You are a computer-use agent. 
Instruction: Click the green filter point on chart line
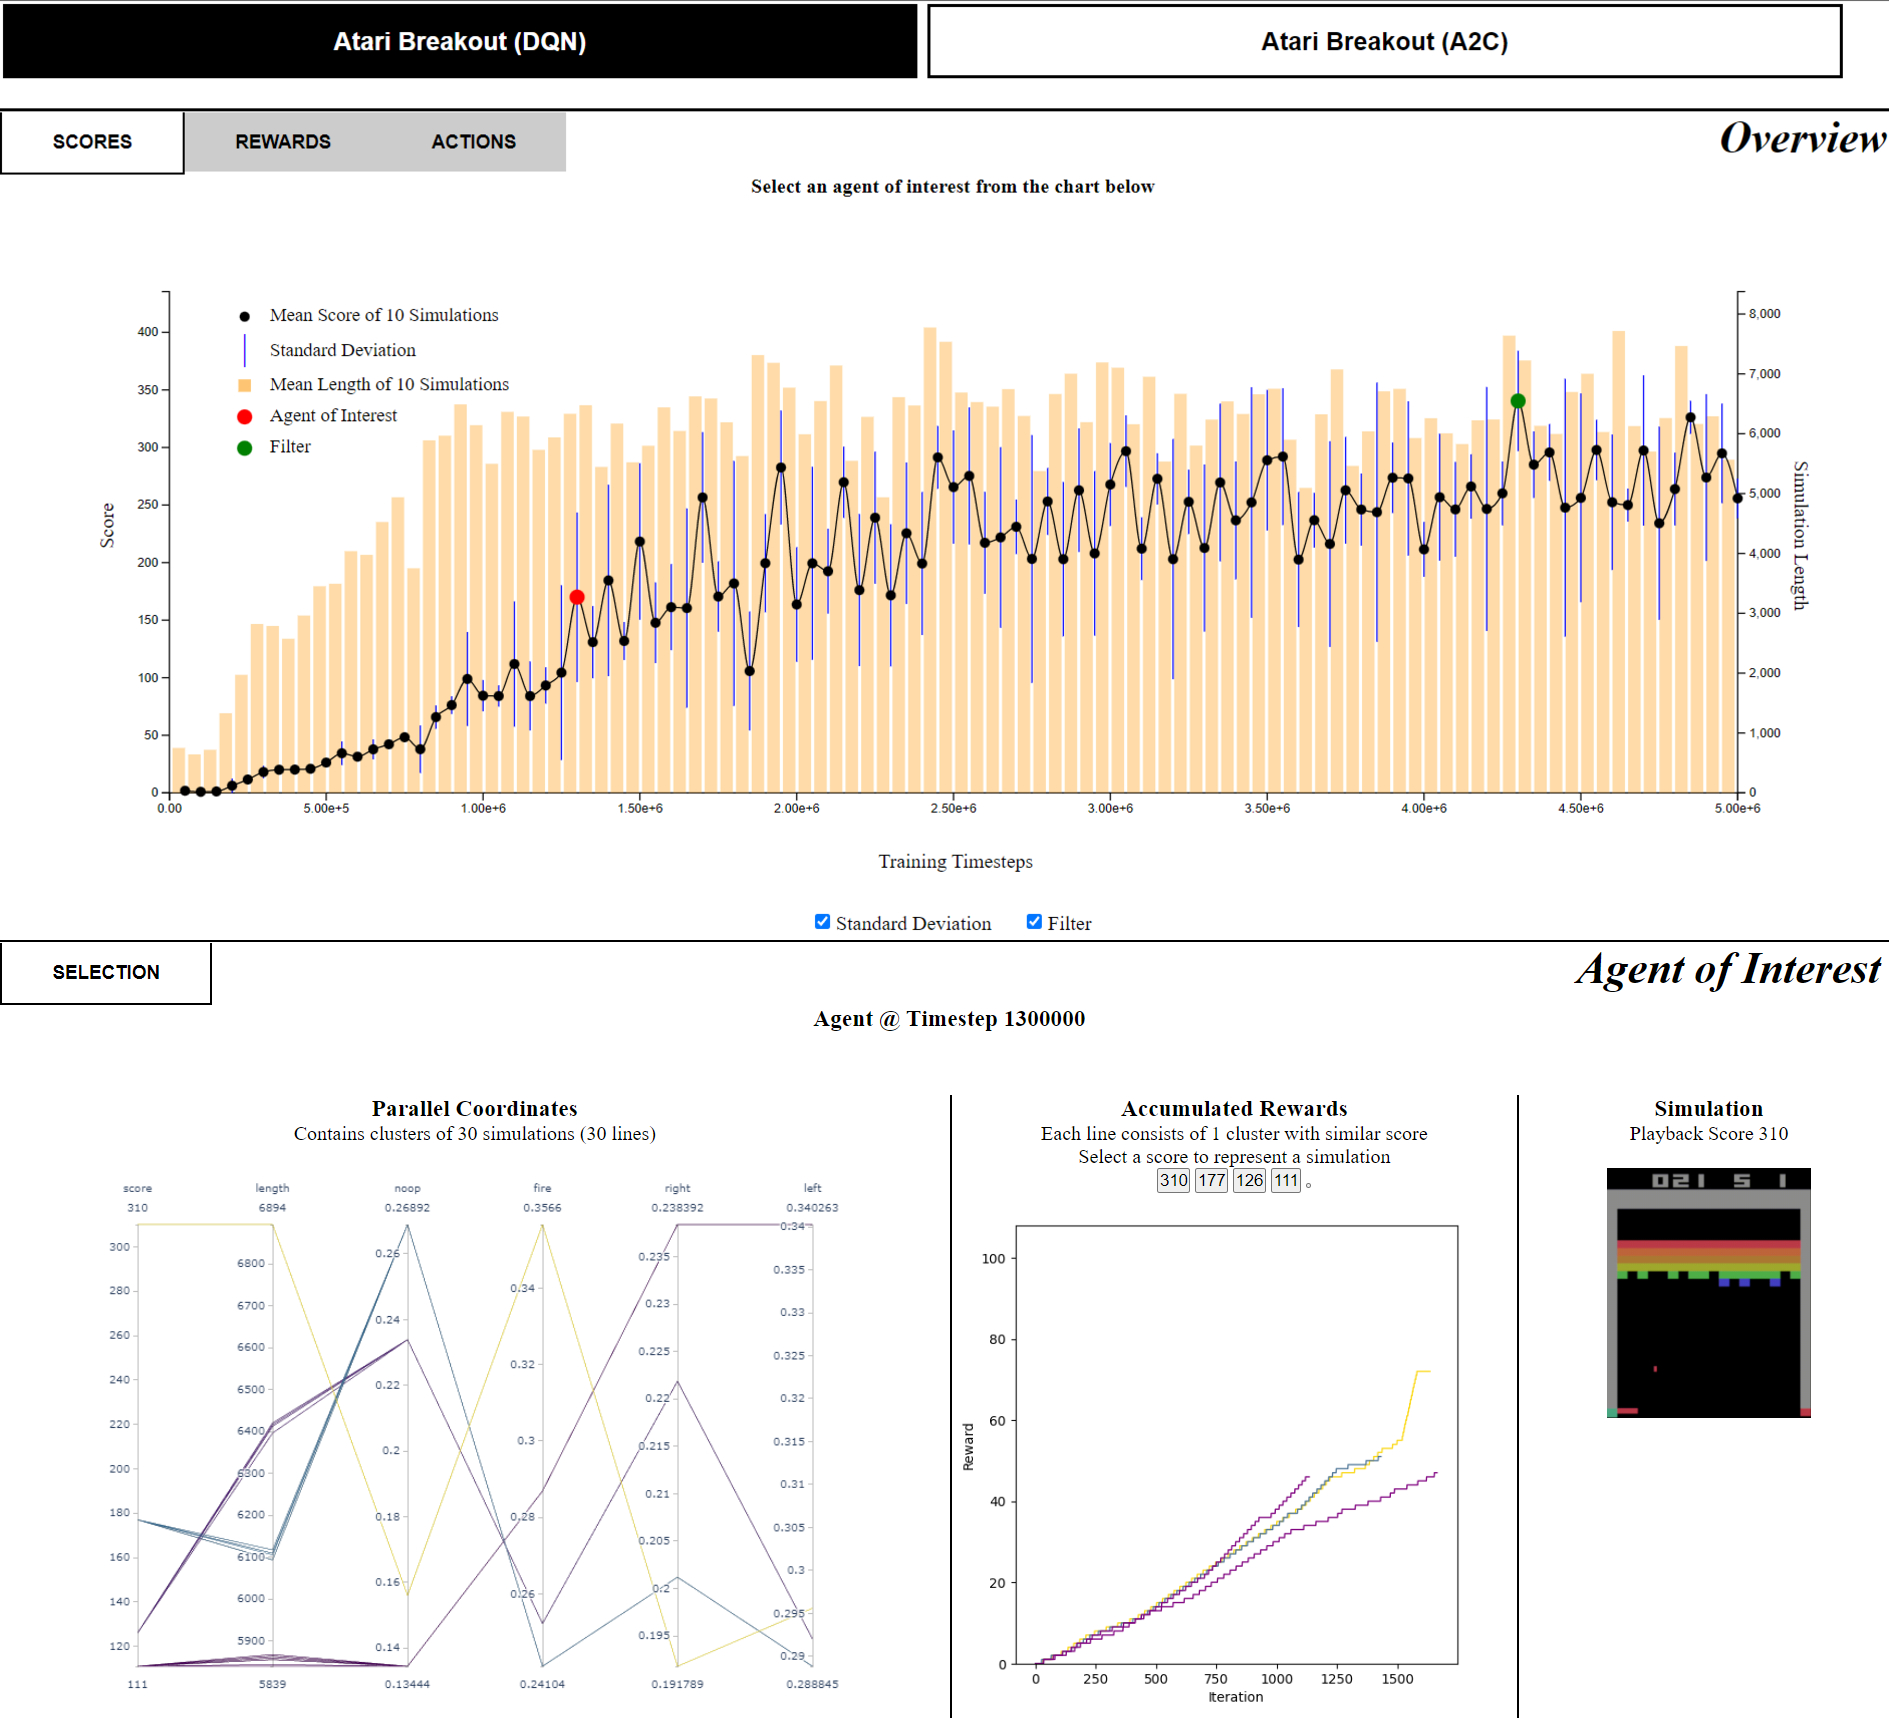tap(1517, 401)
